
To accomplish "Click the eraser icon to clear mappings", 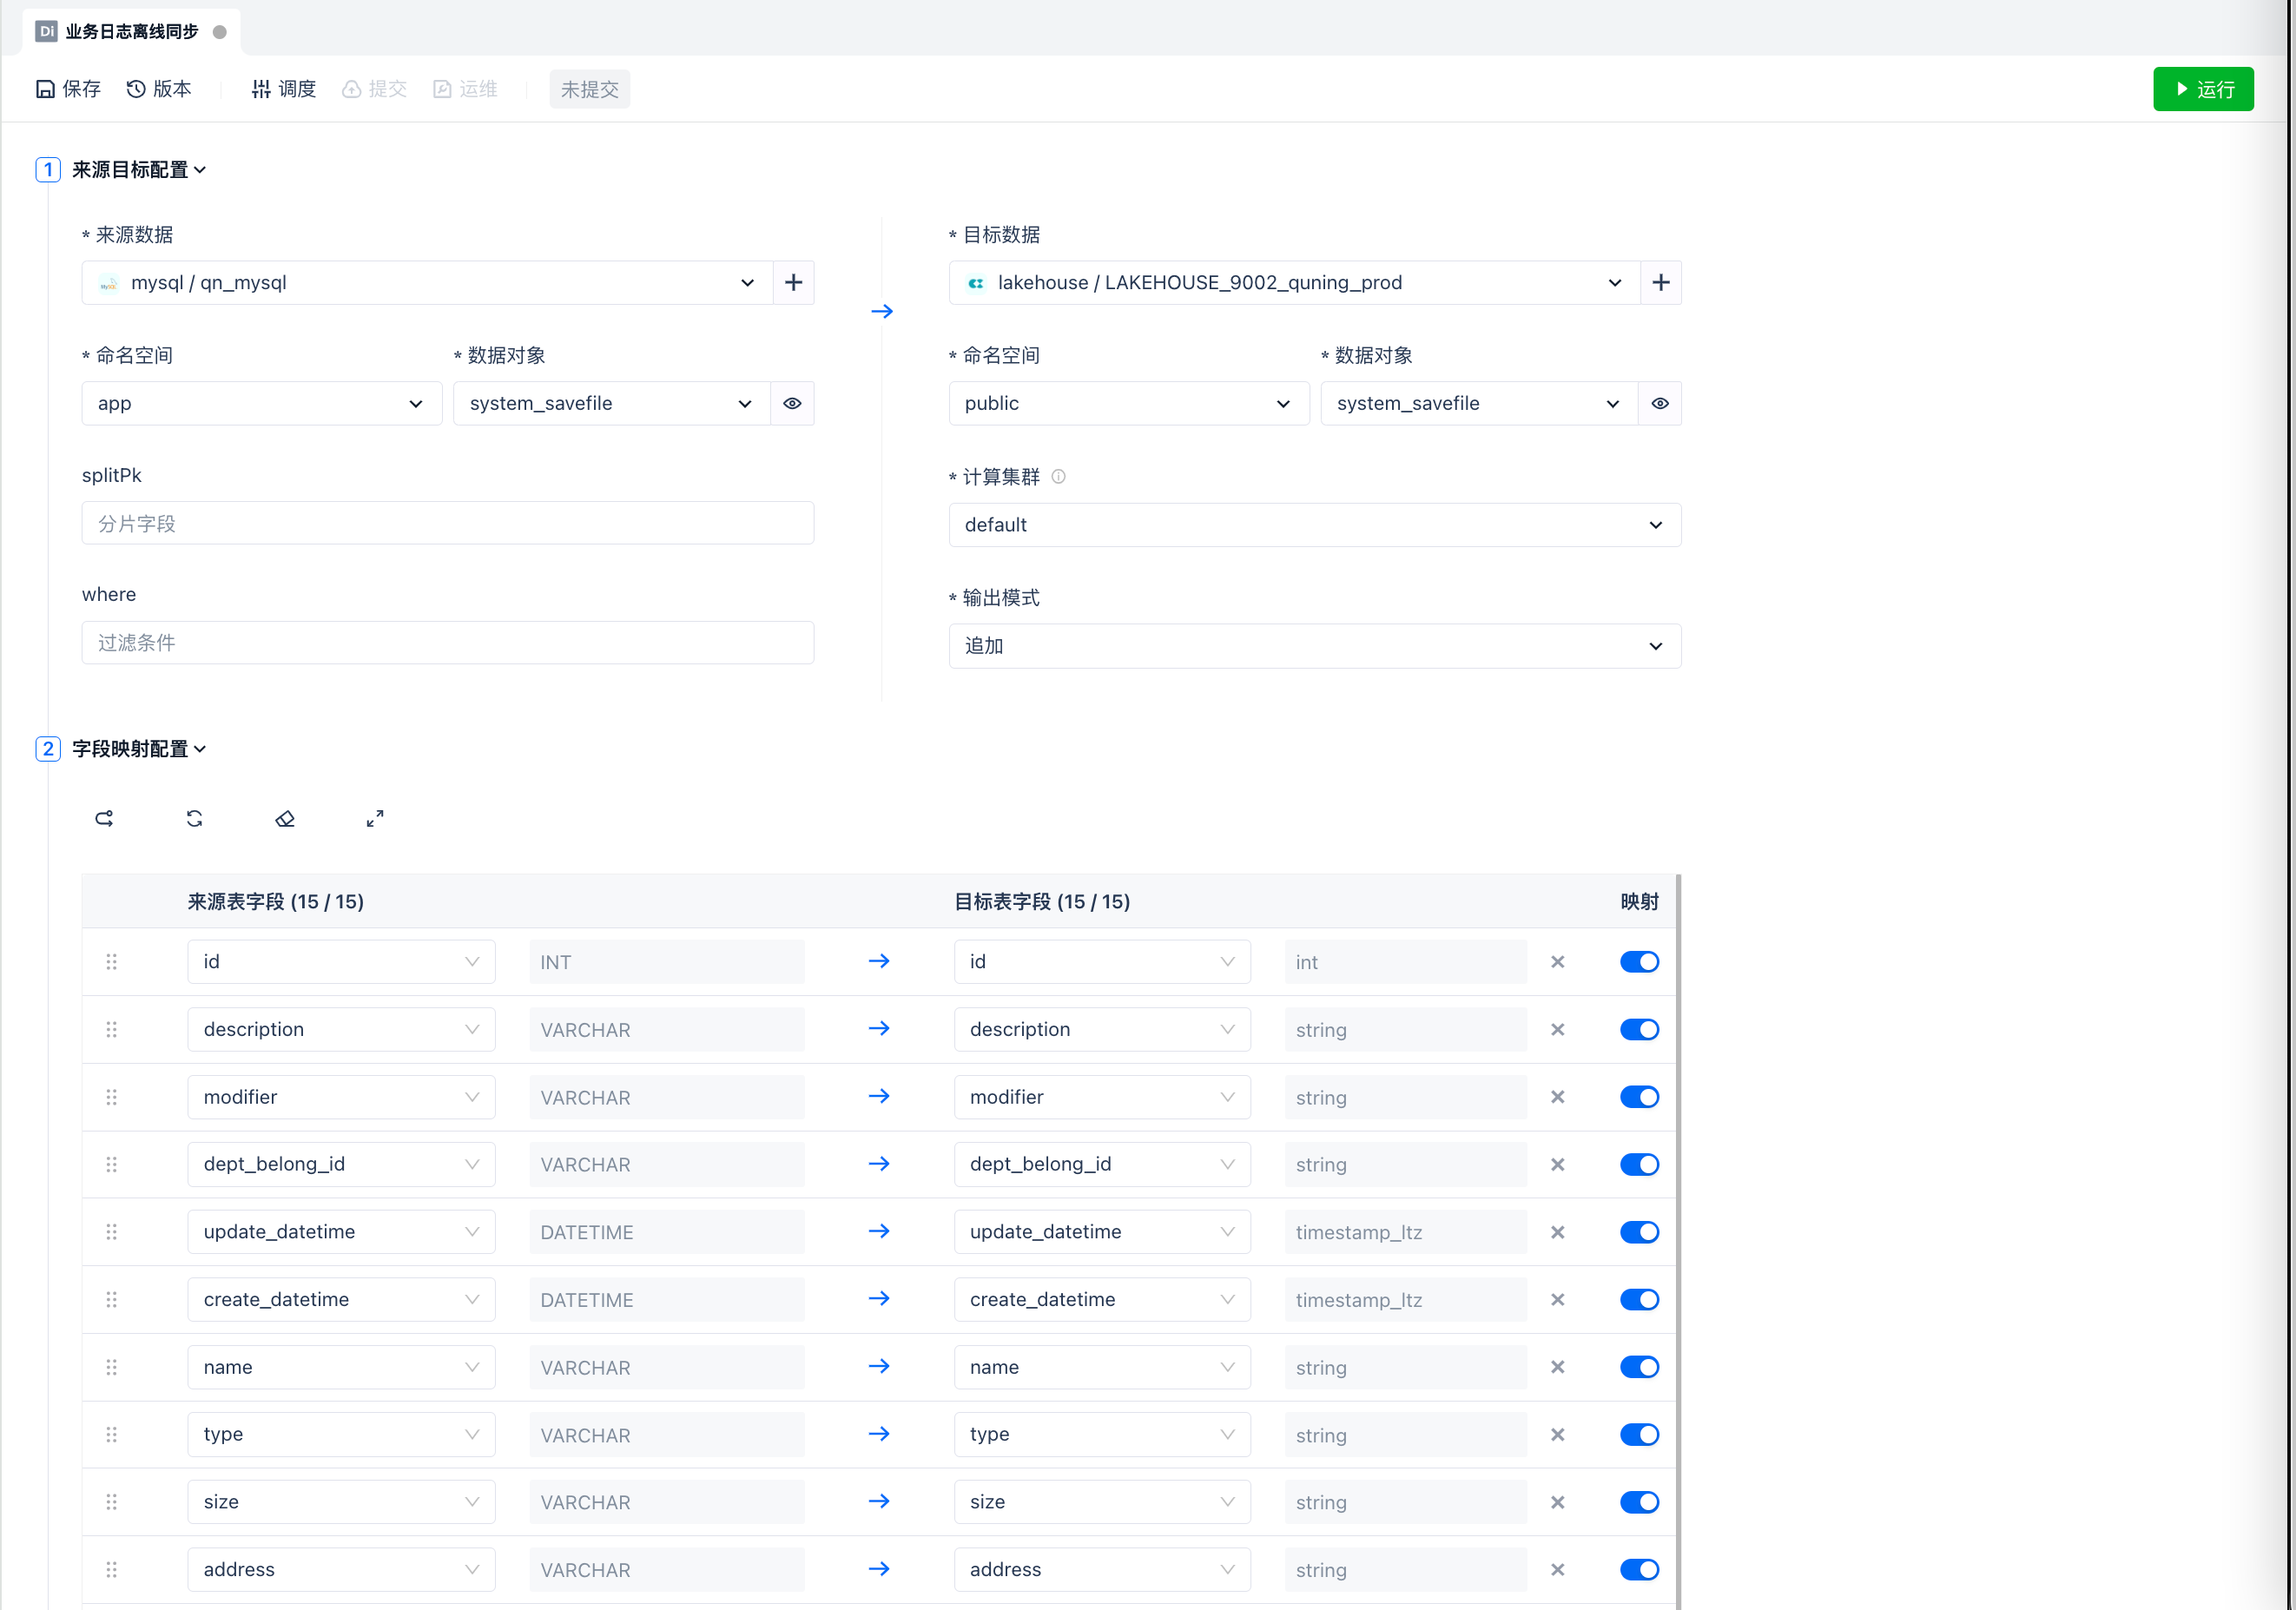I will tap(285, 819).
